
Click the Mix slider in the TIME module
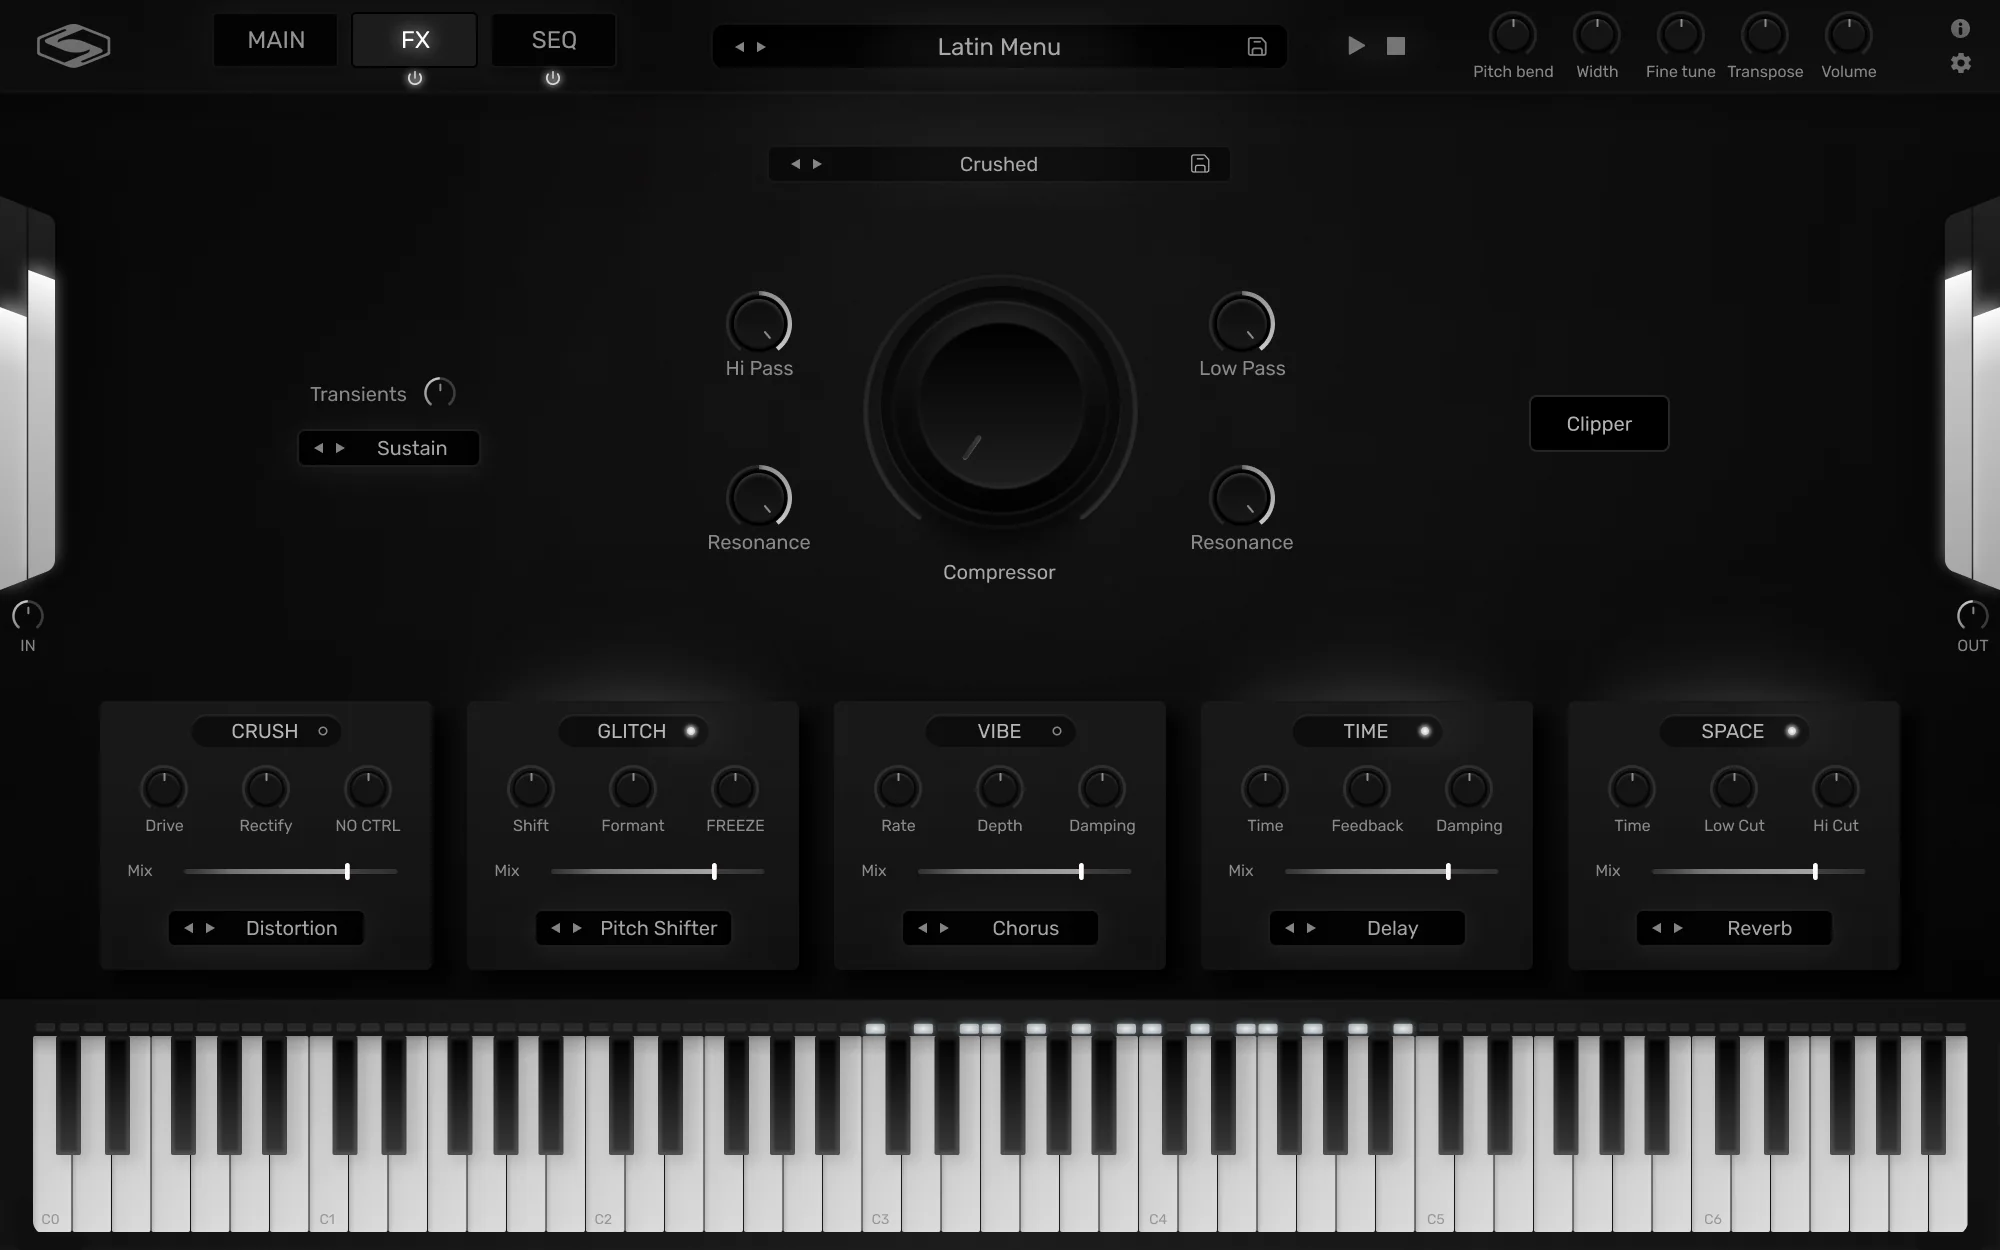[x=1447, y=871]
